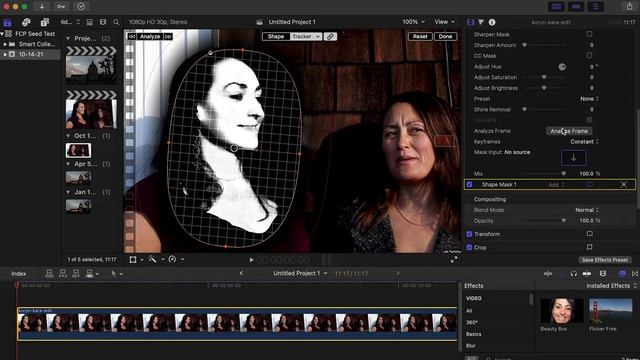Open the Untitled Project 1 timeline dropdown
The height and width of the screenshot is (360, 640).
(300, 273)
